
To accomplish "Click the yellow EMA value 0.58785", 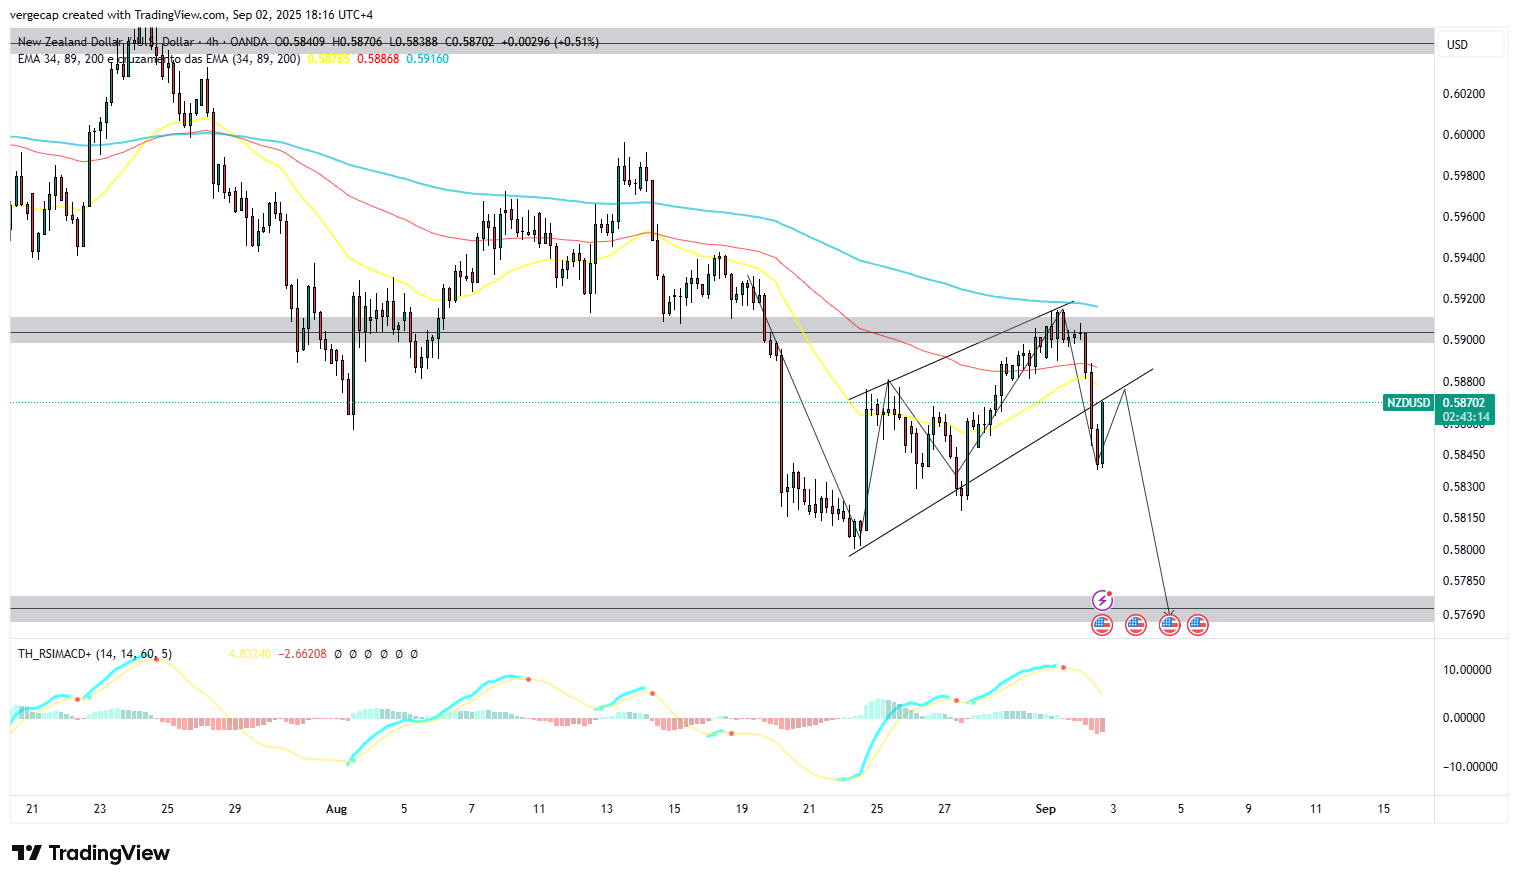I will (x=328, y=59).
